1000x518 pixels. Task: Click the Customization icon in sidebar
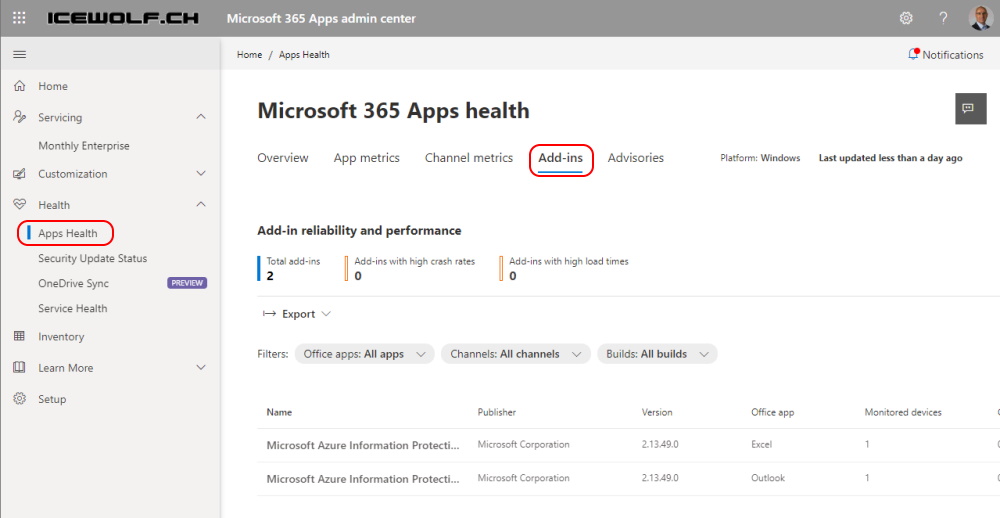click(20, 174)
